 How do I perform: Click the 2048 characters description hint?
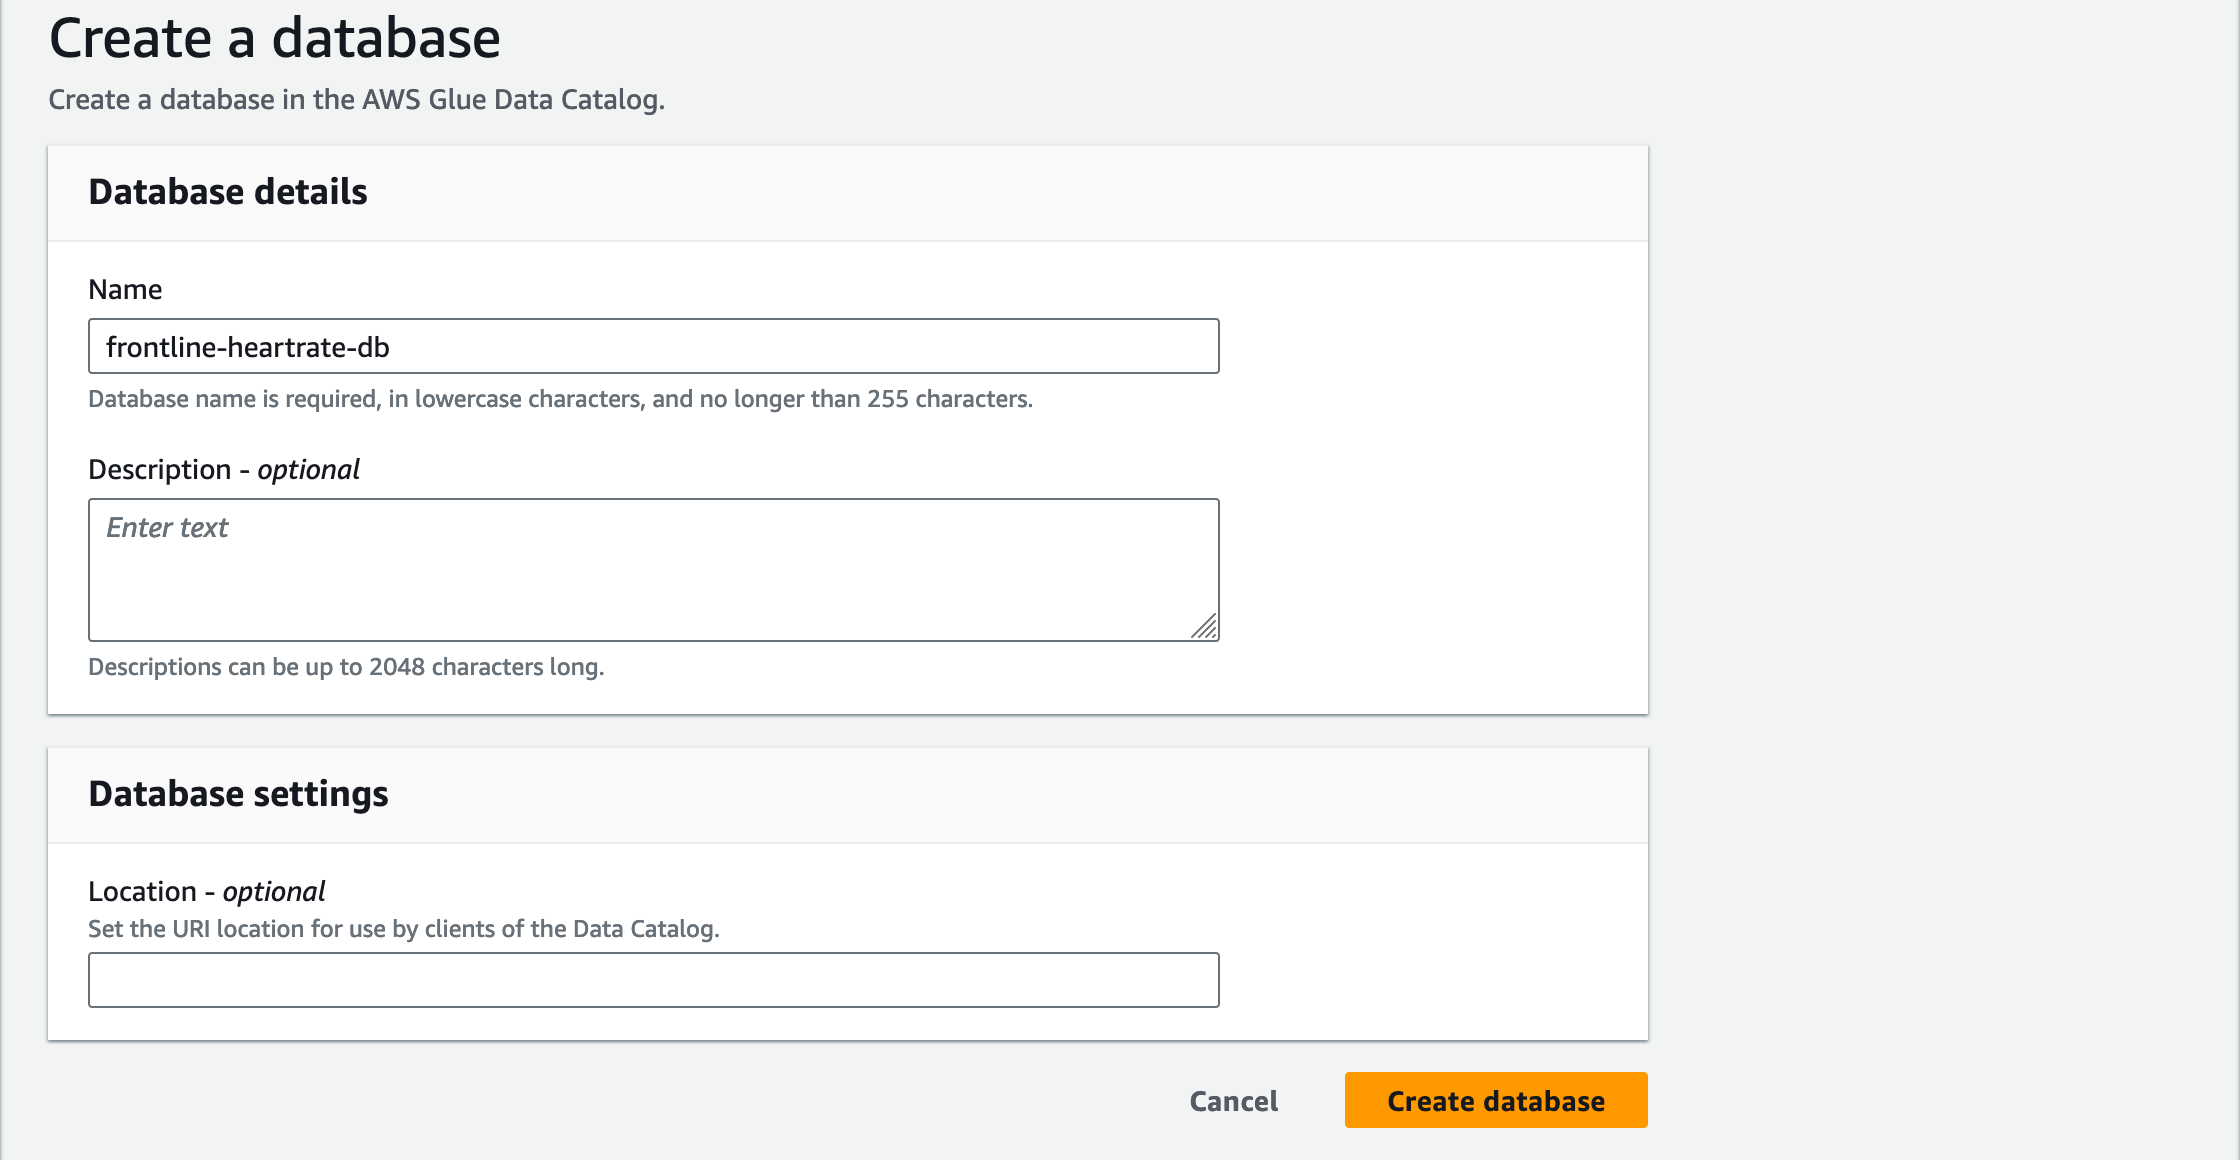(346, 667)
